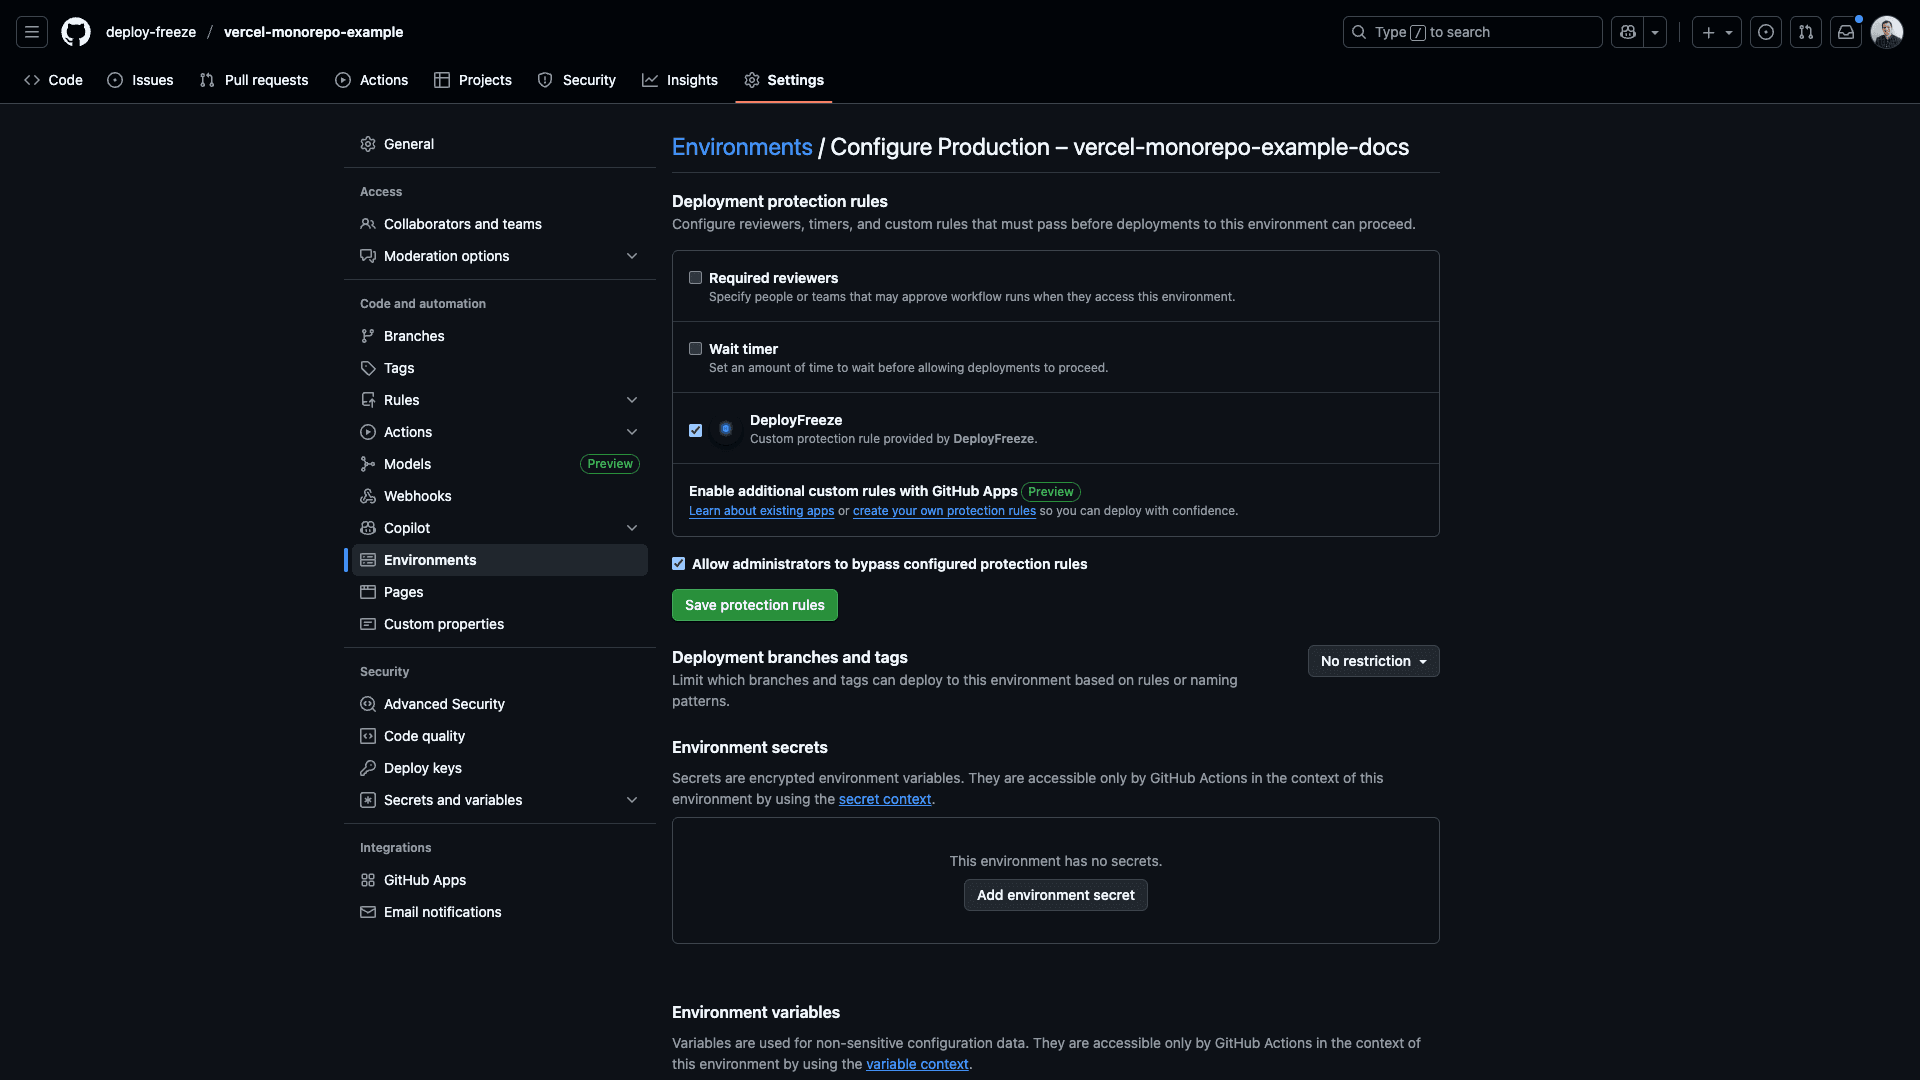Screen dimensions: 1920x1080
Task: Save the protection rules
Action: click(754, 605)
